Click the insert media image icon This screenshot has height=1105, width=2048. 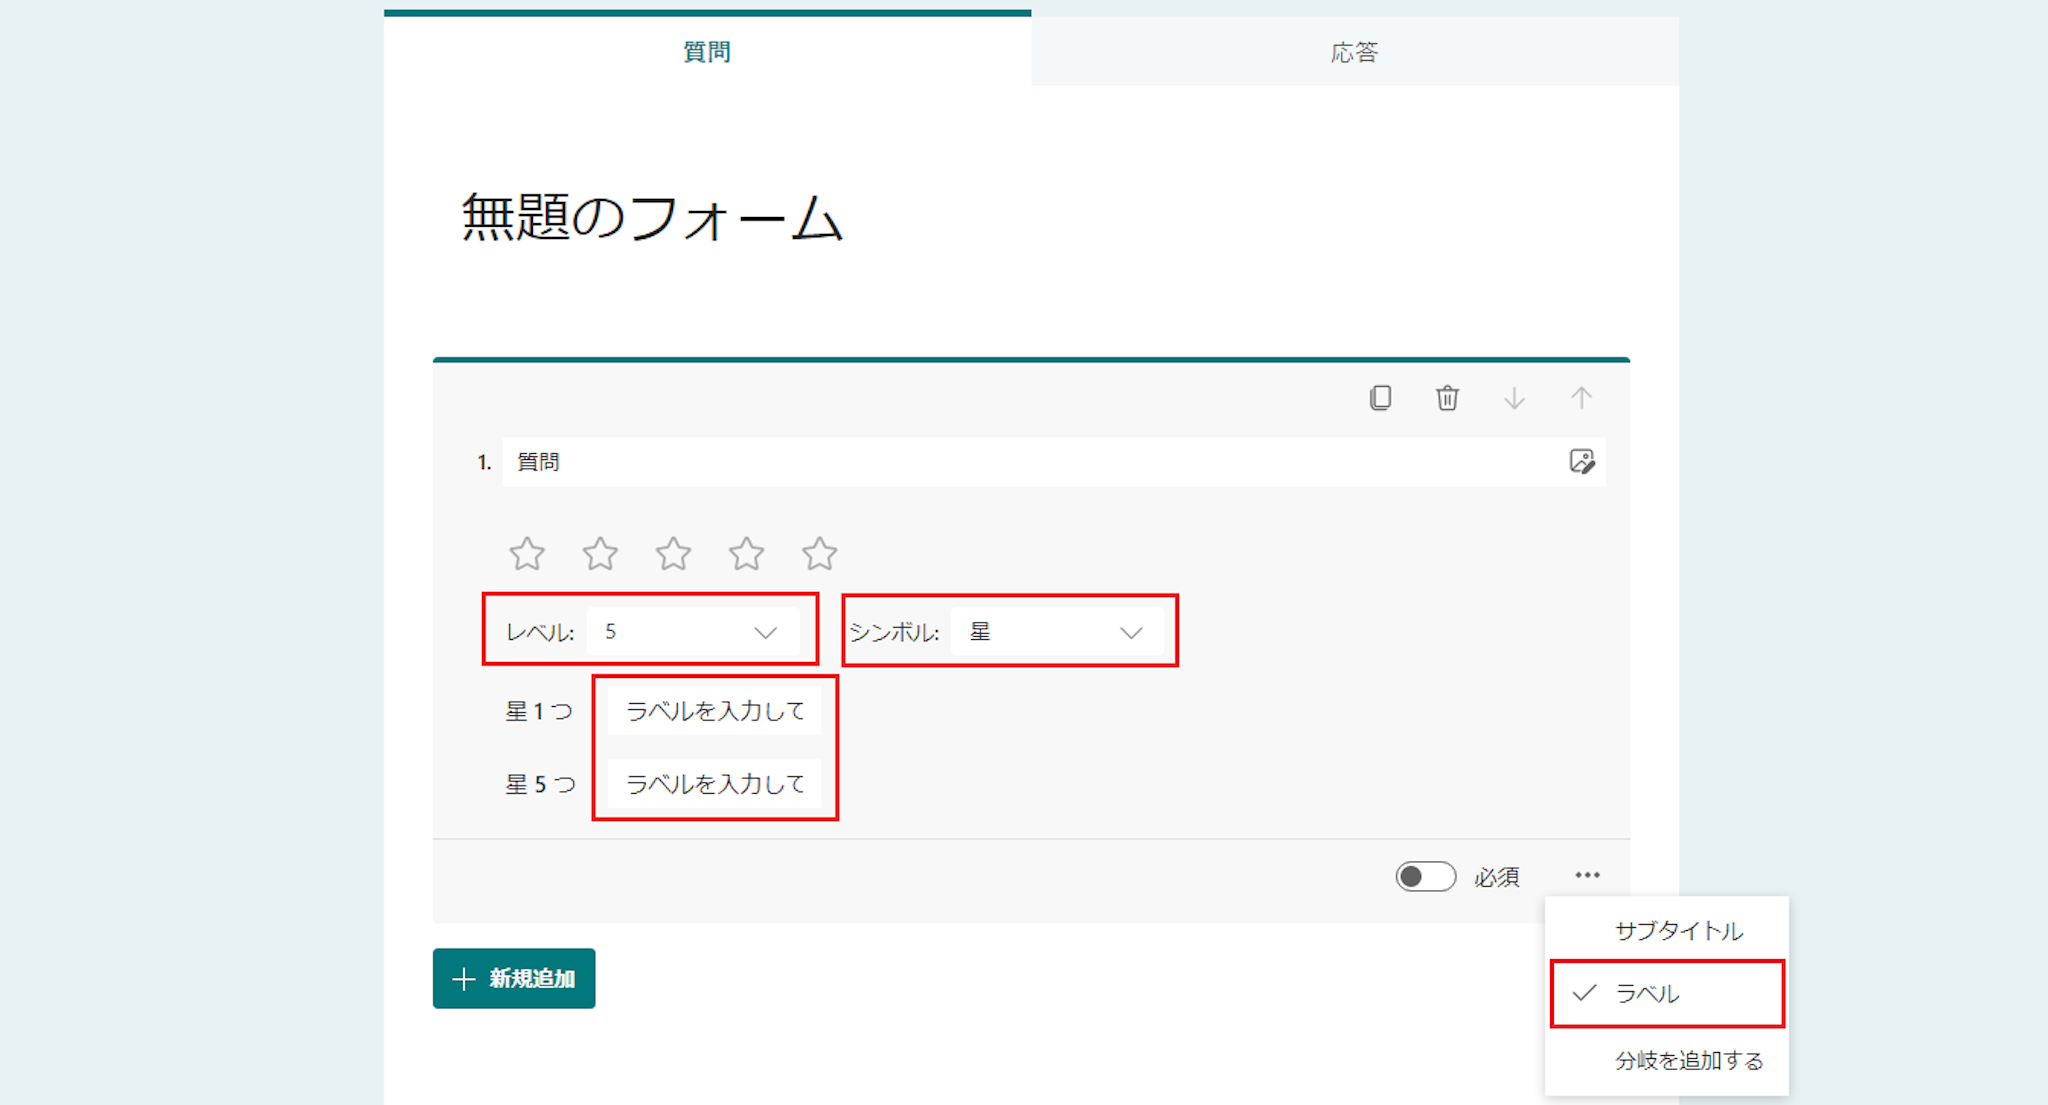pos(1581,461)
